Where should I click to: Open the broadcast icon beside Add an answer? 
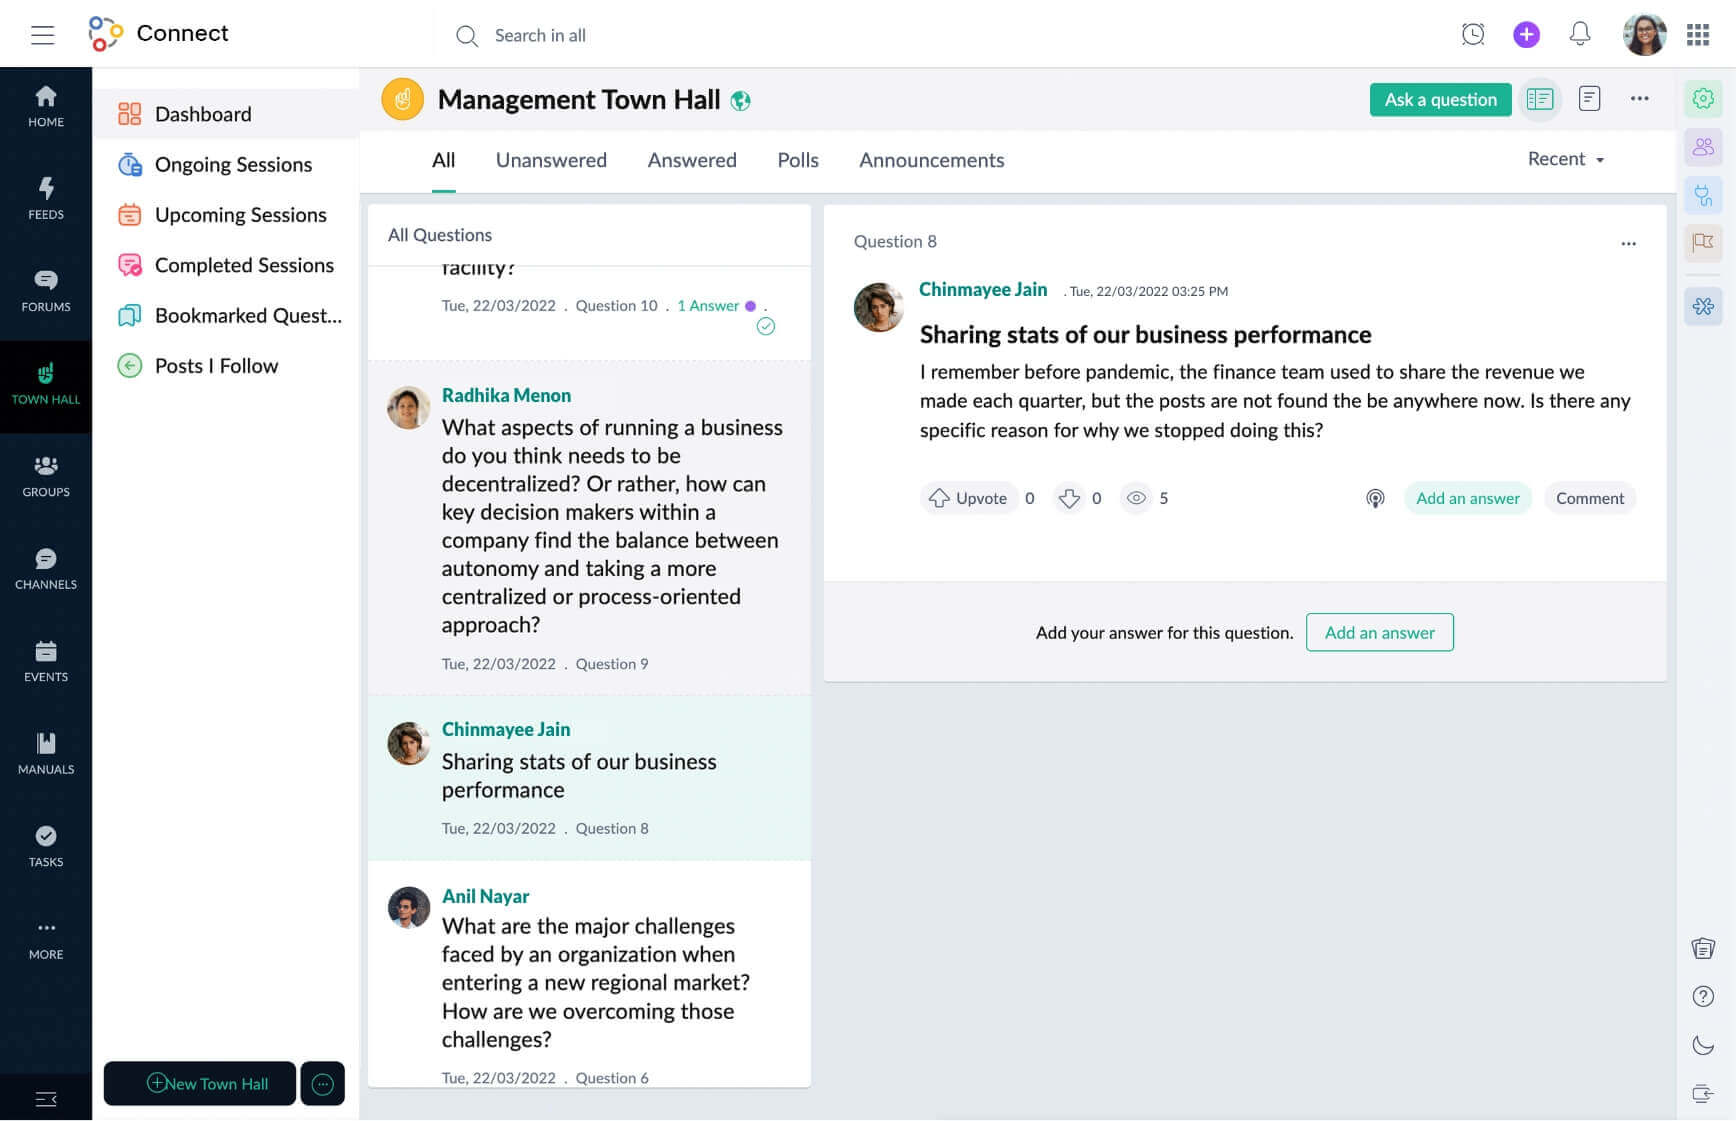pyautogui.click(x=1375, y=498)
